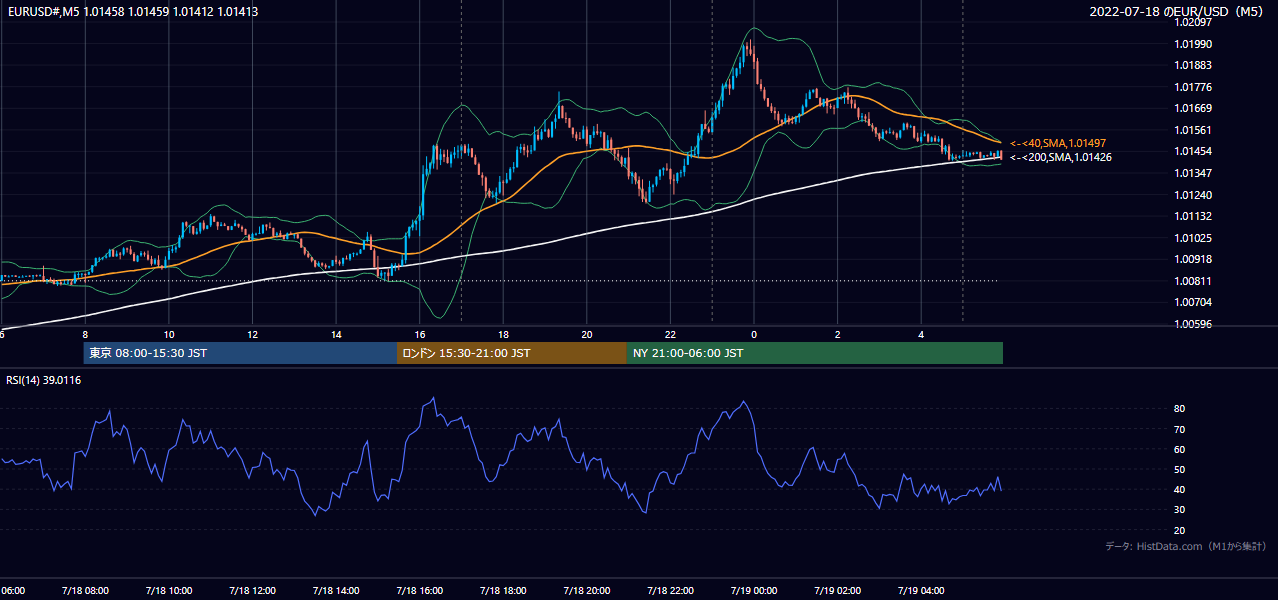Click RSI scale value 40
The image size is (1278, 600).
point(1180,489)
